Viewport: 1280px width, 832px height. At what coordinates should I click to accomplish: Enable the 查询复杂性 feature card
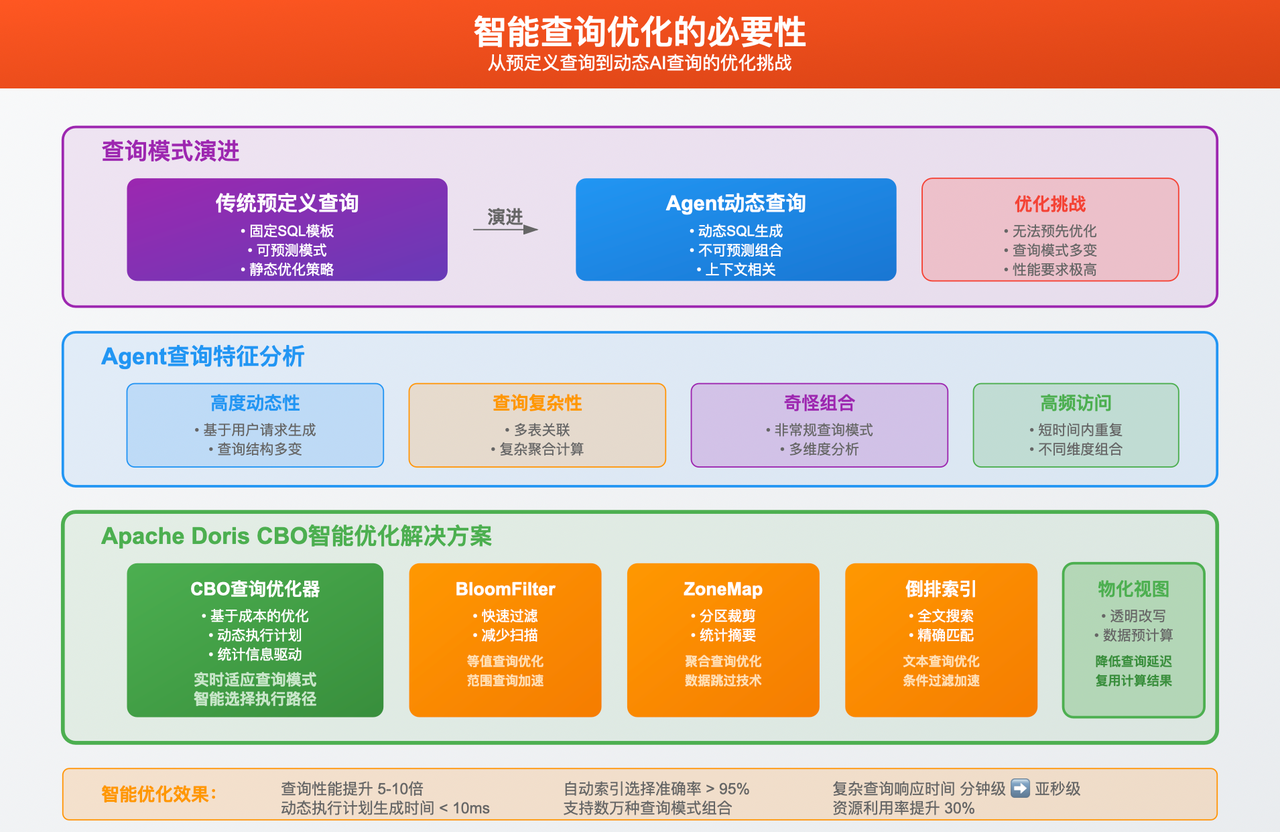pos(537,424)
